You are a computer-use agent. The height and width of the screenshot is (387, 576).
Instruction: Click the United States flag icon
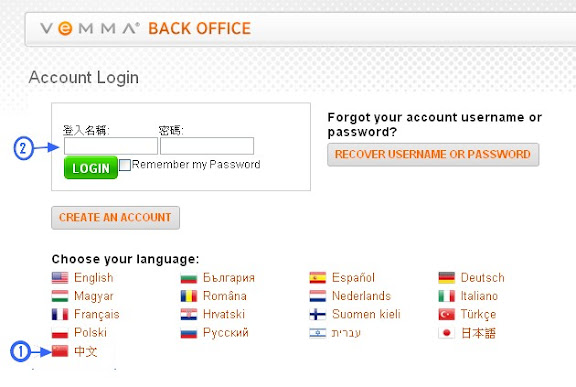pos(60,278)
